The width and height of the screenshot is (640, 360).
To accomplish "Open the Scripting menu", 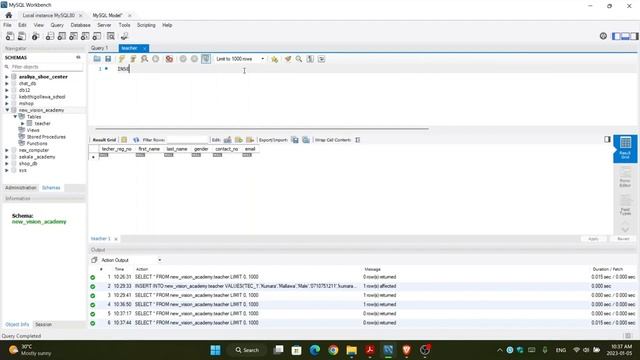I will [x=146, y=25].
